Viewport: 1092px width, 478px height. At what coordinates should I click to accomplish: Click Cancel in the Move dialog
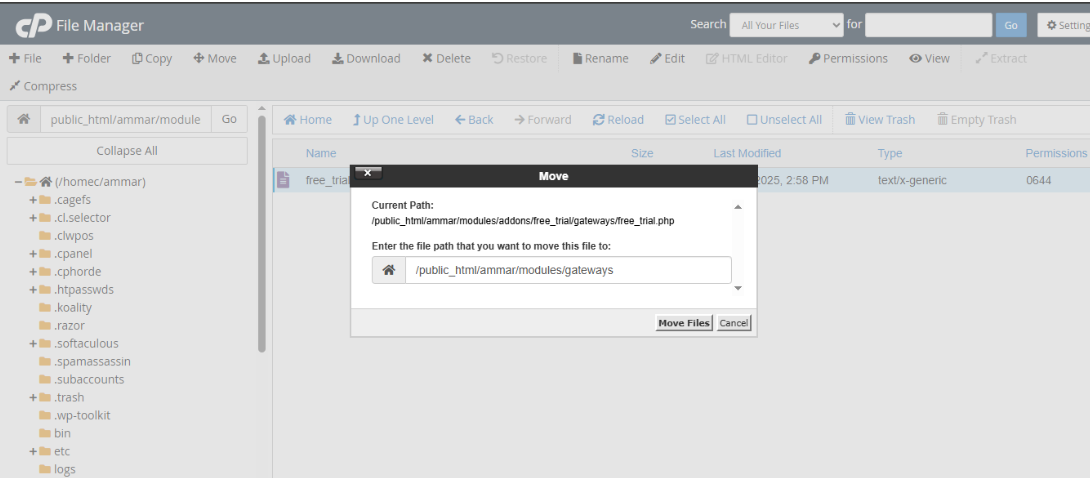point(733,323)
